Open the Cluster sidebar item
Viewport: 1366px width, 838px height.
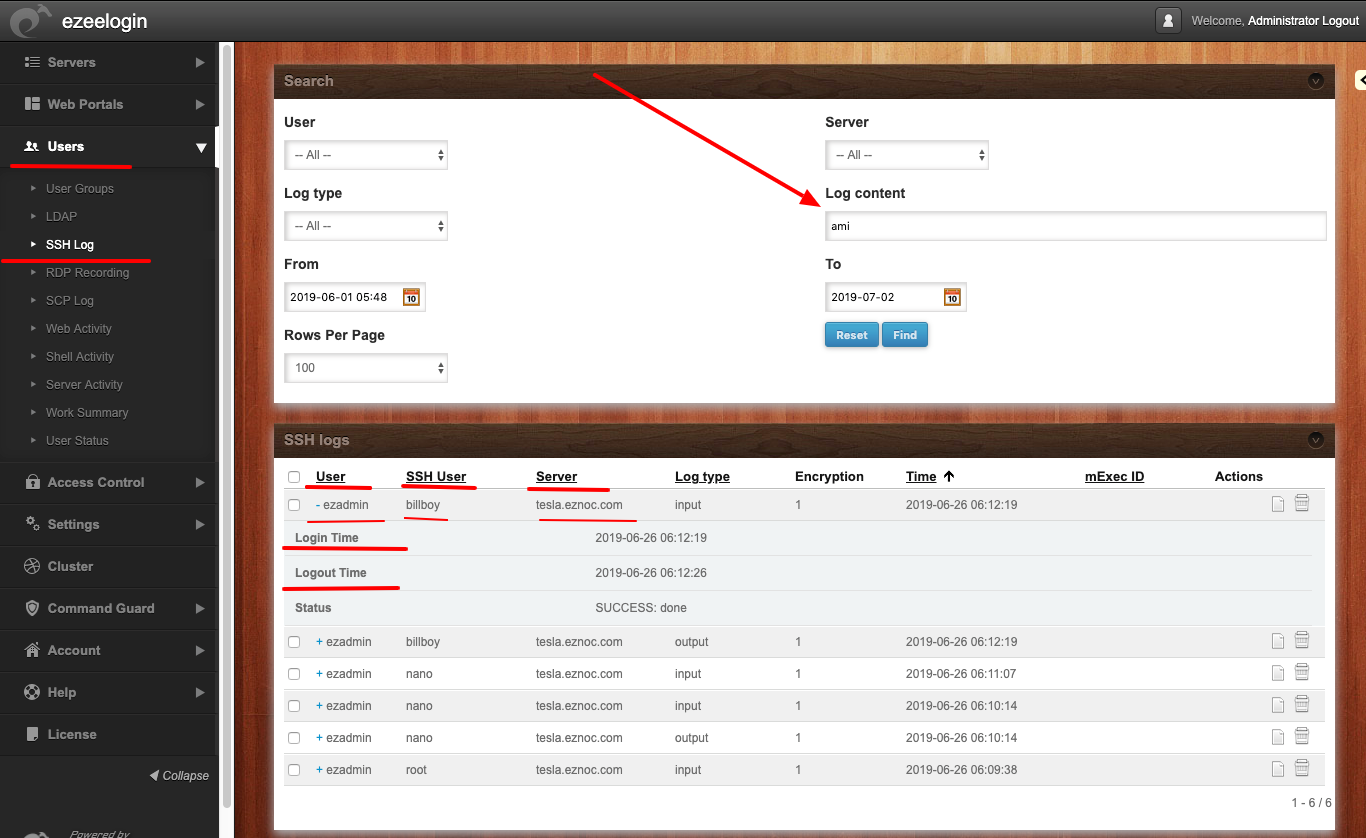[108, 566]
